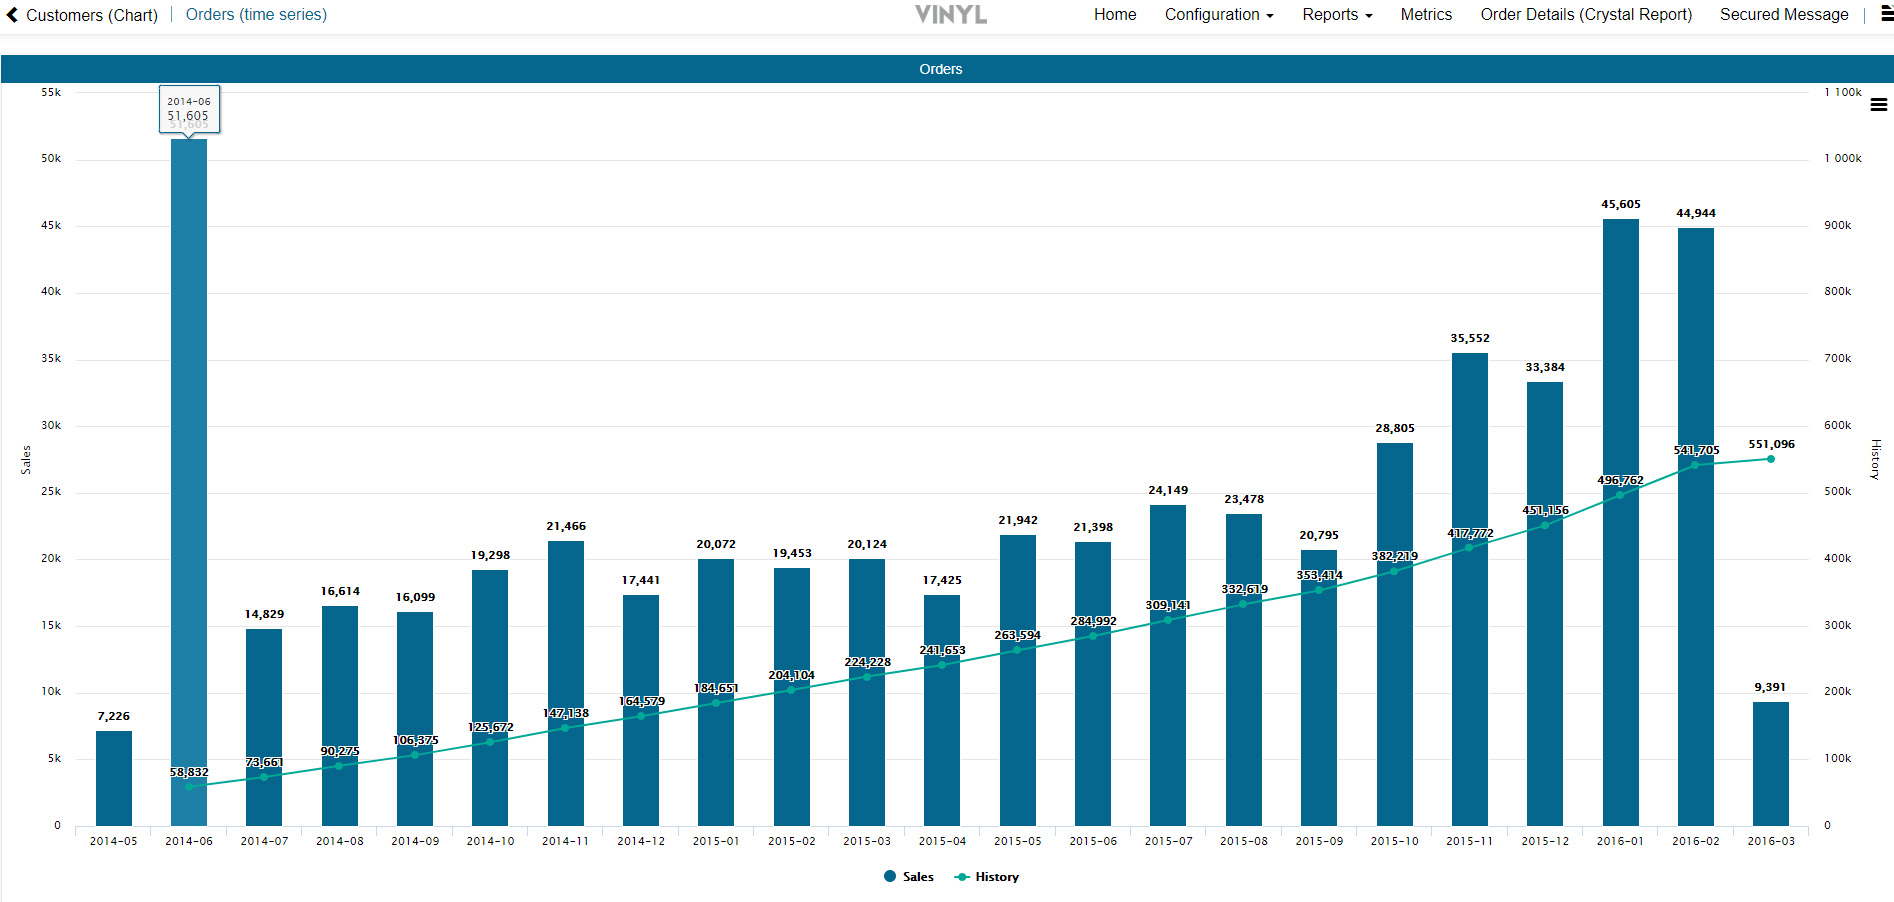Viewport: 1894px width, 902px height.
Task: Click the 551,096 History data point
Action: click(1770, 459)
